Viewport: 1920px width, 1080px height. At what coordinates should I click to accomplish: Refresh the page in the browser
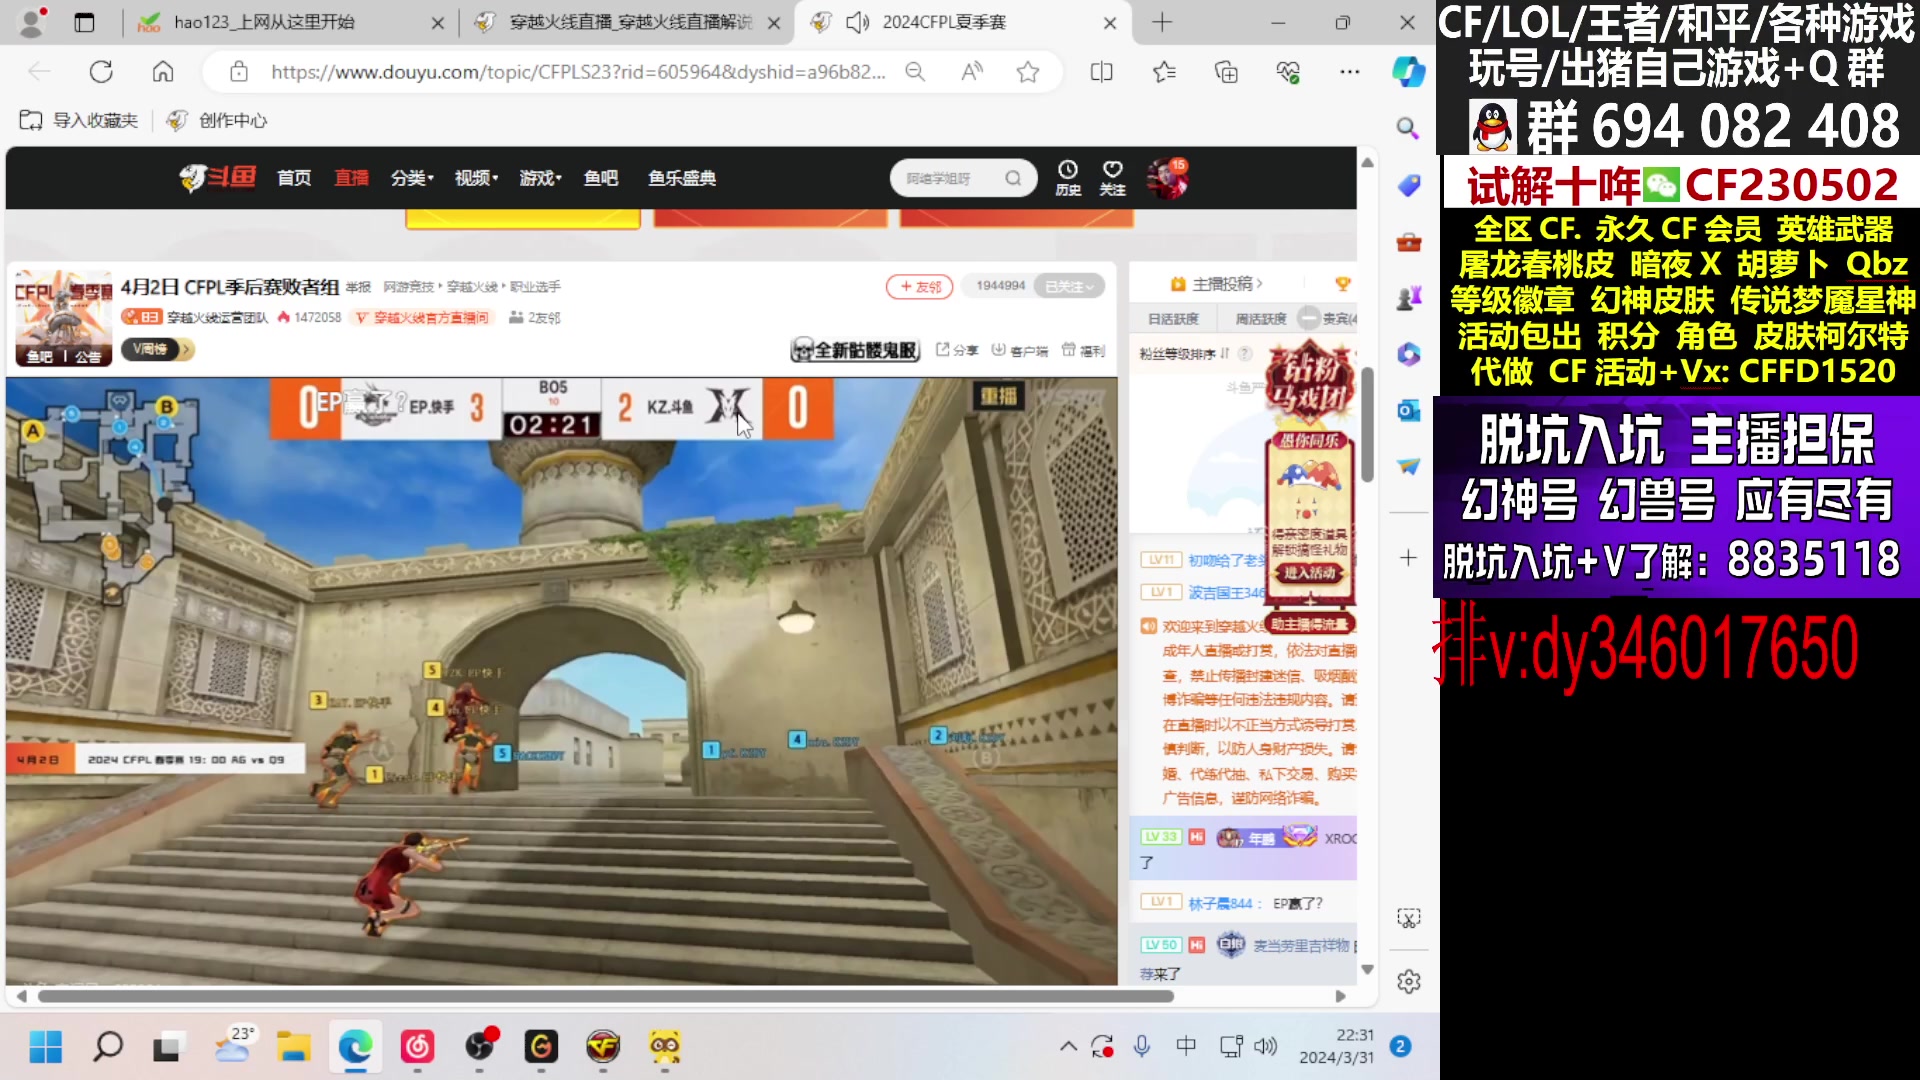click(x=101, y=72)
